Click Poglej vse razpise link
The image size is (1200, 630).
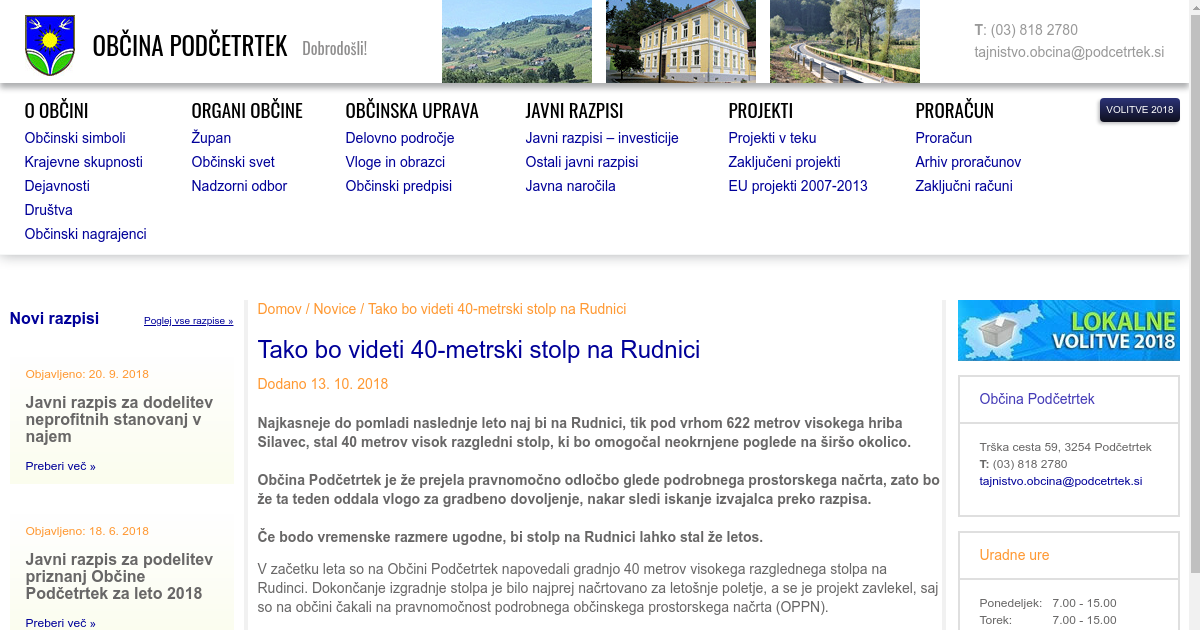pyautogui.click(x=188, y=321)
